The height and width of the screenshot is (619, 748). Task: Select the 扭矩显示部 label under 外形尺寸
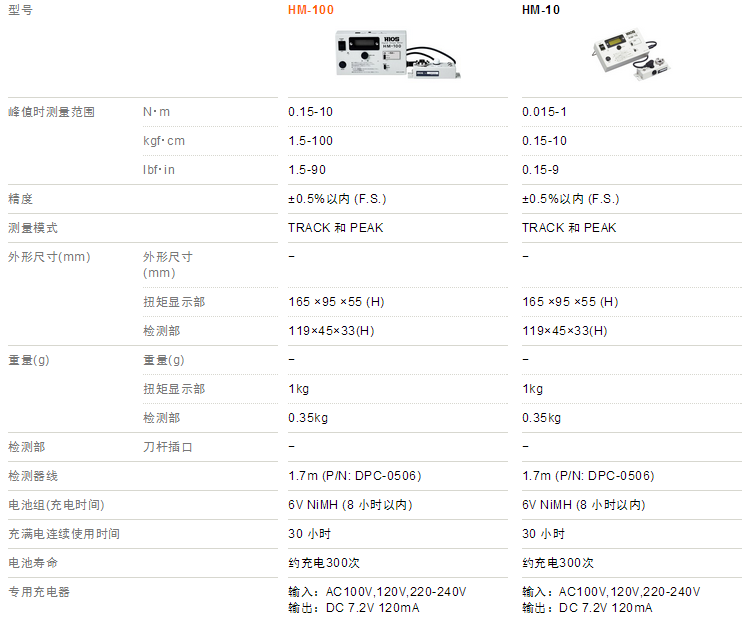tap(174, 302)
